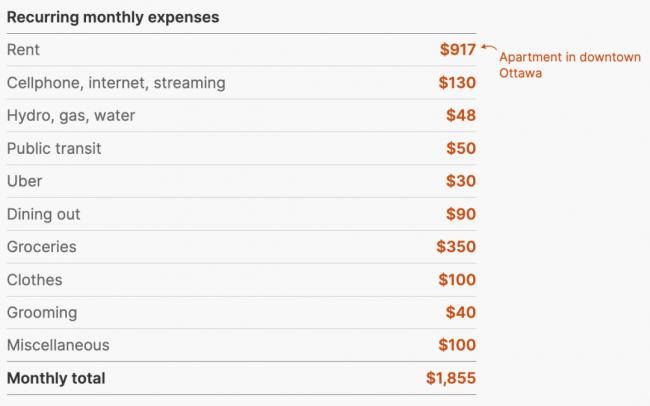Click the $917 rent amount
Viewport: 650px width, 406px height.
point(458,49)
